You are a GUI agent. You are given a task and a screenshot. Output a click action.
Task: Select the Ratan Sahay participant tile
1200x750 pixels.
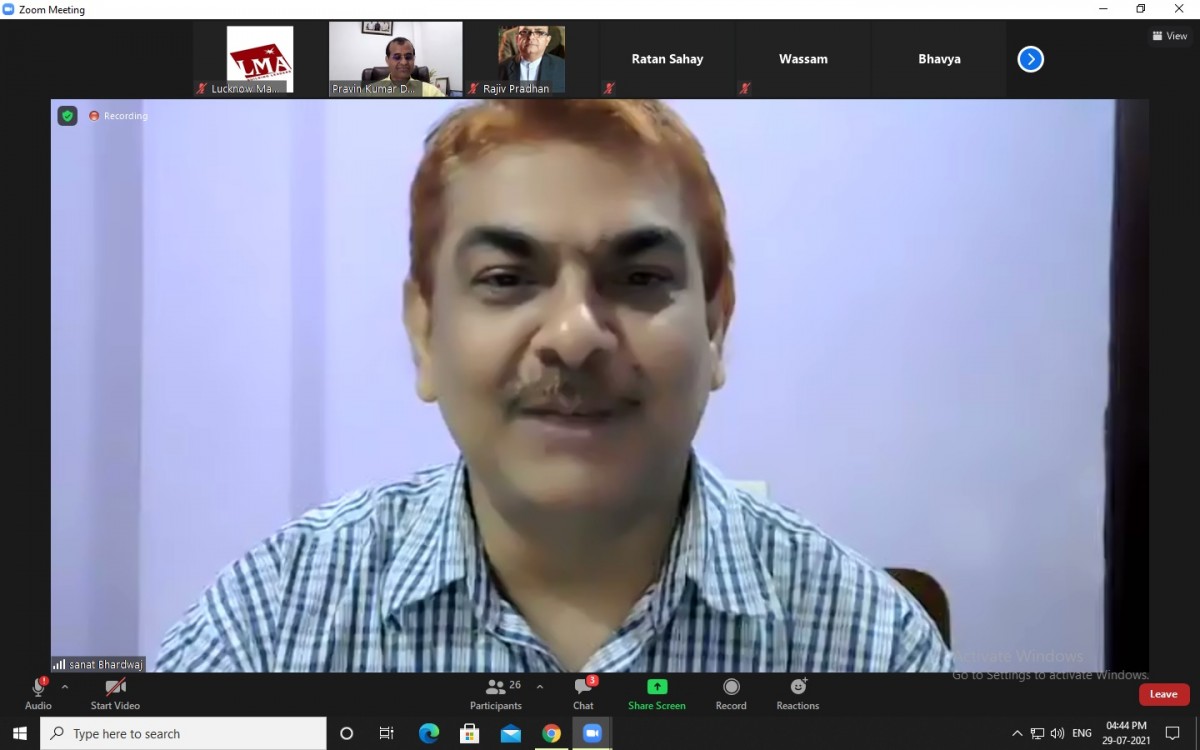pos(668,59)
